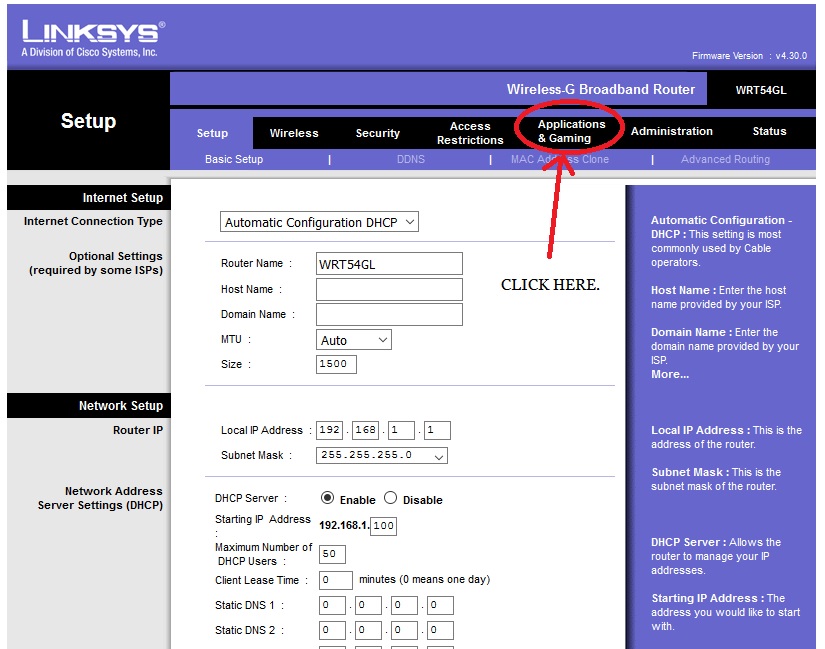The image size is (825, 649).
Task: Open the DDNS sub-tab
Action: click(x=410, y=159)
